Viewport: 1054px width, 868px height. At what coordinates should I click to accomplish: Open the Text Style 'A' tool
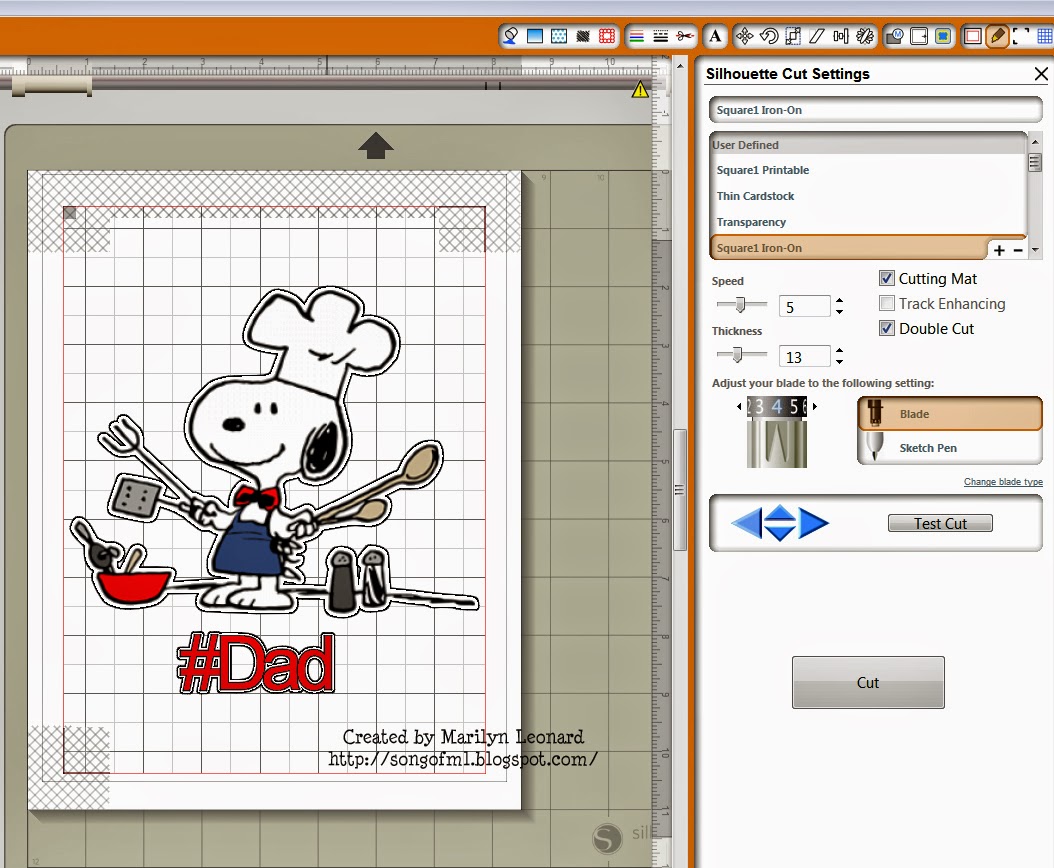point(715,36)
